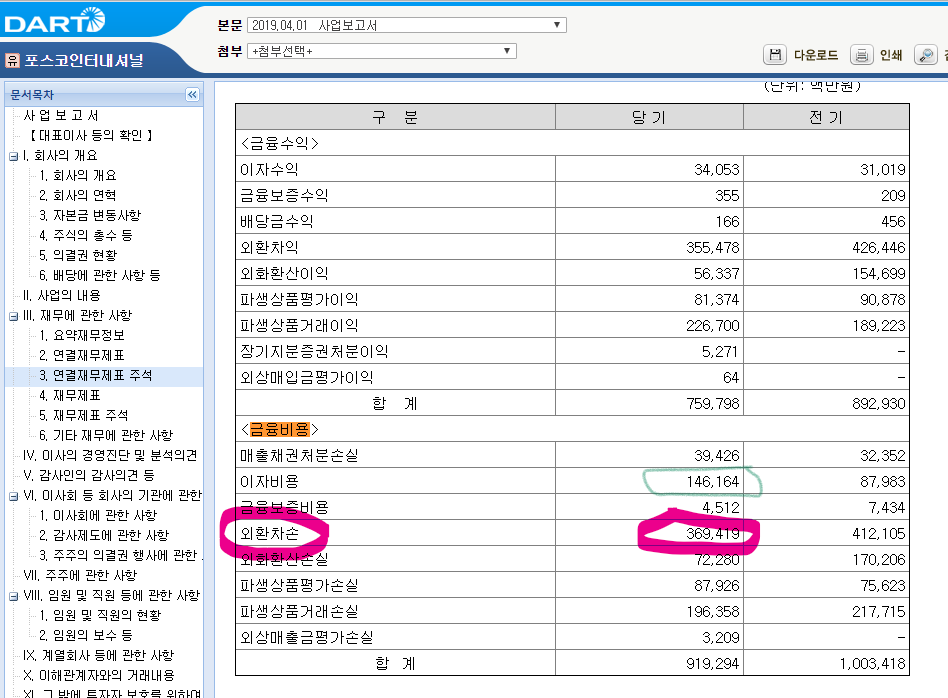948x698 pixels.
Task: Click the printer icon beside 인쇄
Action: pos(861,55)
